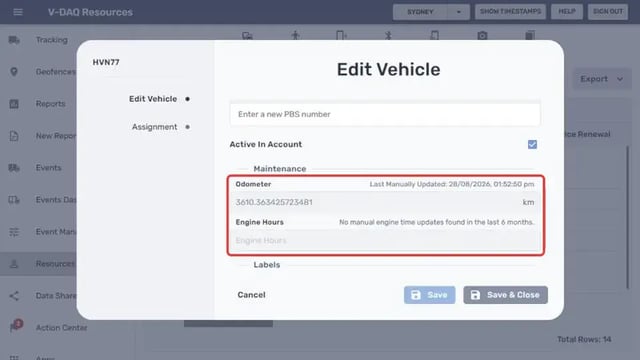Image resolution: width=640 pixels, height=360 pixels.
Task: Click the Event Manager sliders icon
Action: tap(14, 232)
